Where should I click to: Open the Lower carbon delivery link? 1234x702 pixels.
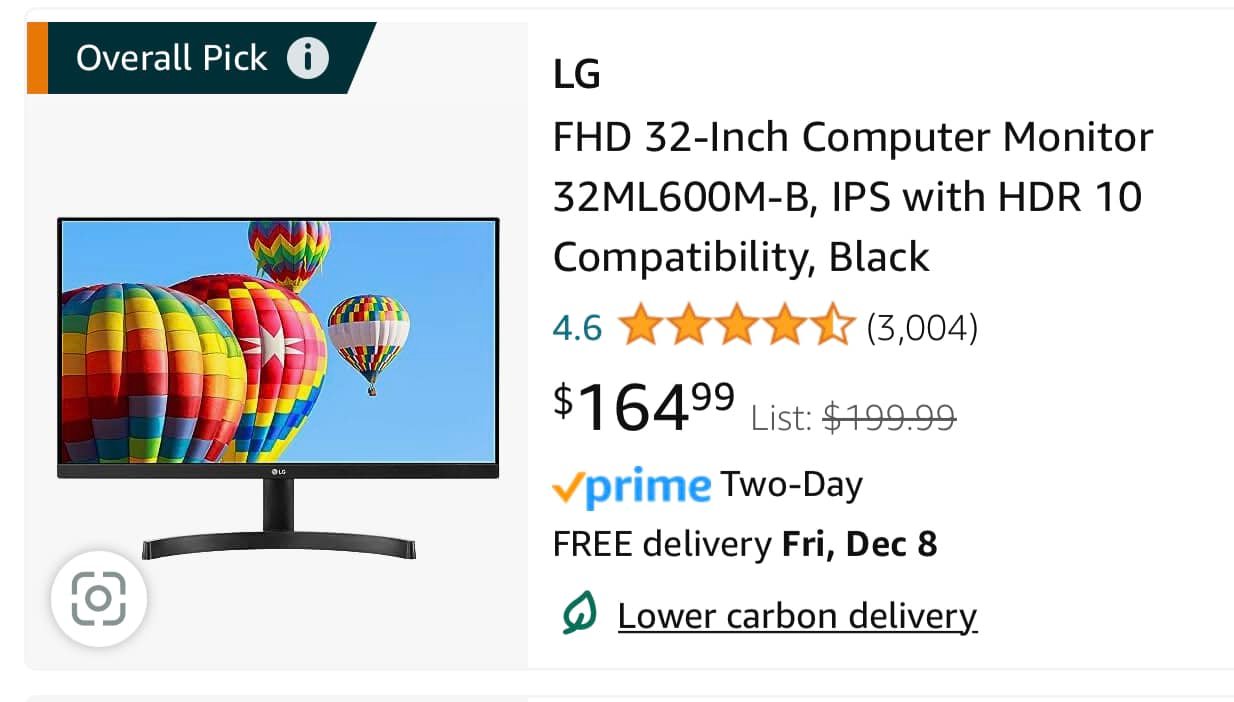797,616
